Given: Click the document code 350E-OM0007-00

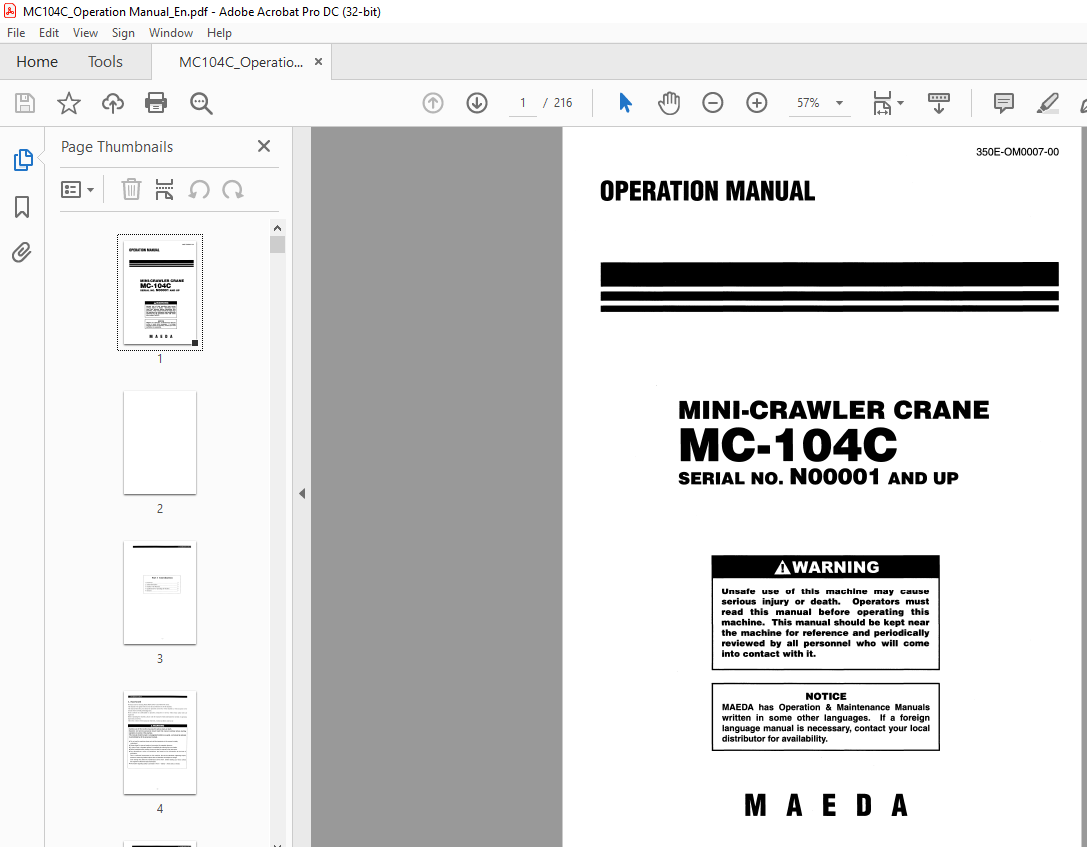Looking at the screenshot, I should 1017,152.
